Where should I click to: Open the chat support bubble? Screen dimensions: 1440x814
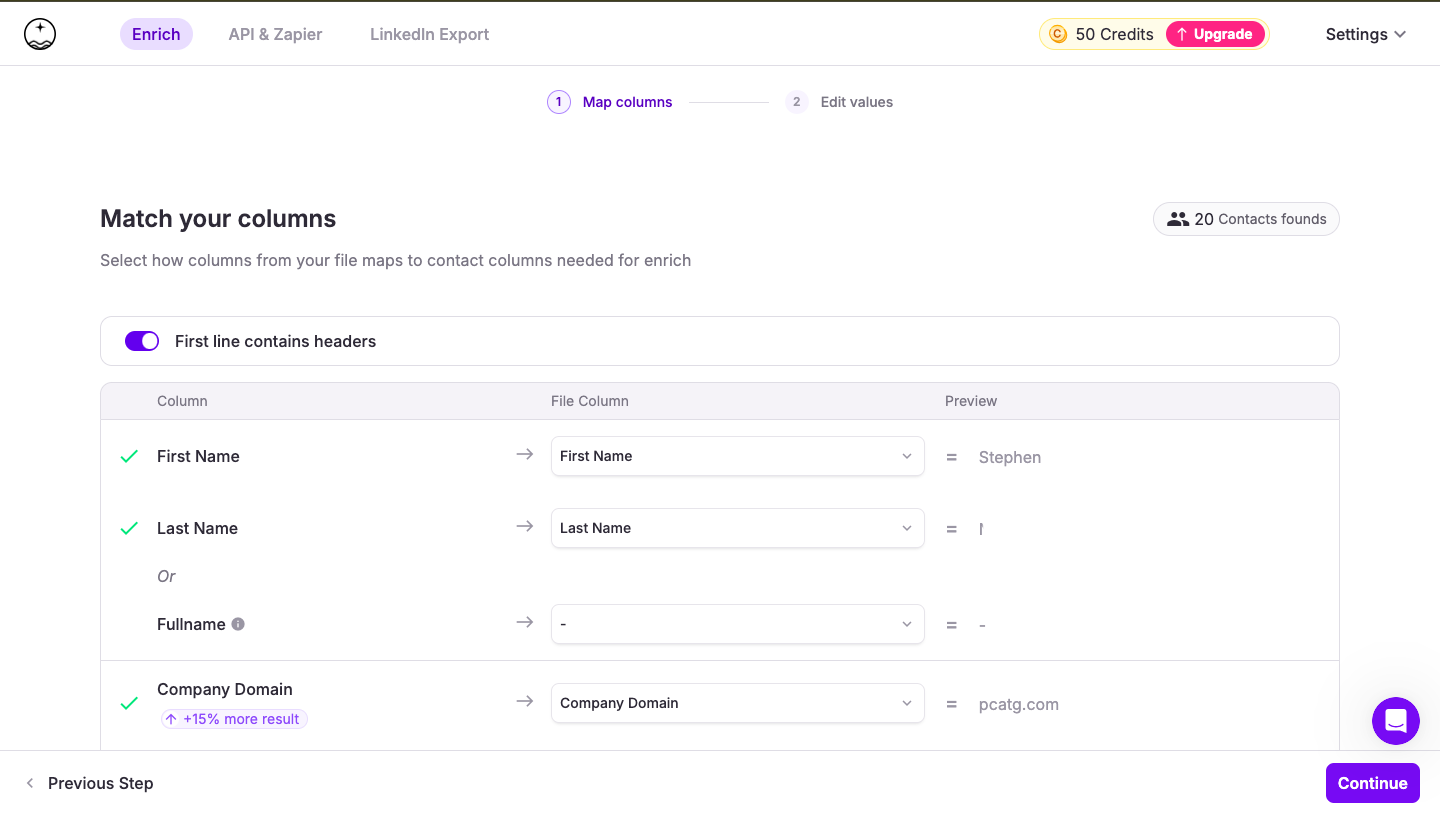(x=1395, y=720)
